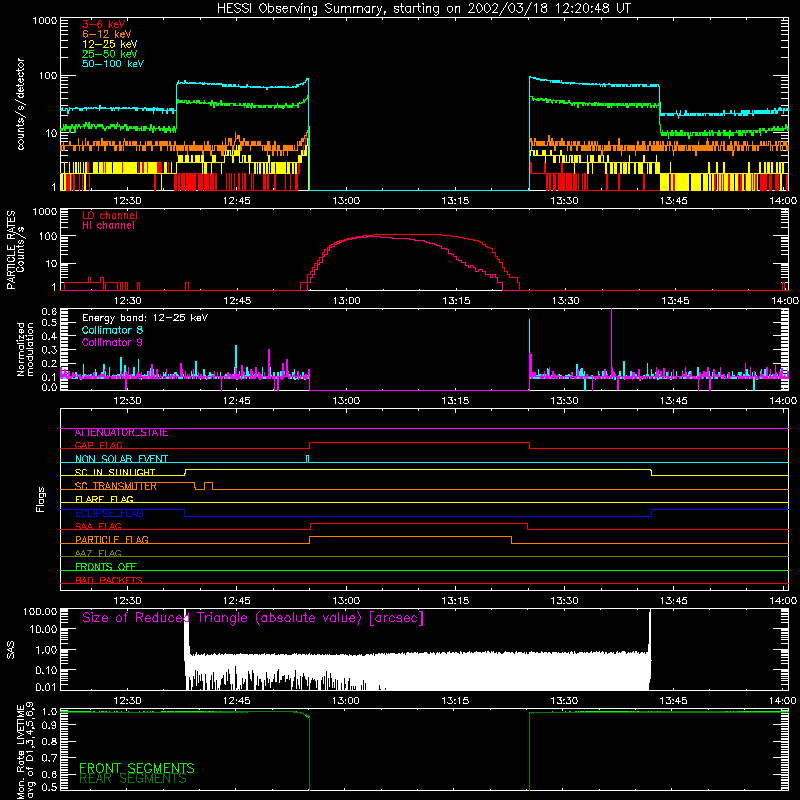The height and width of the screenshot is (800, 800).
Task: Select the green 25-50 keV legend entry
Action: pyautogui.click(x=110, y=54)
